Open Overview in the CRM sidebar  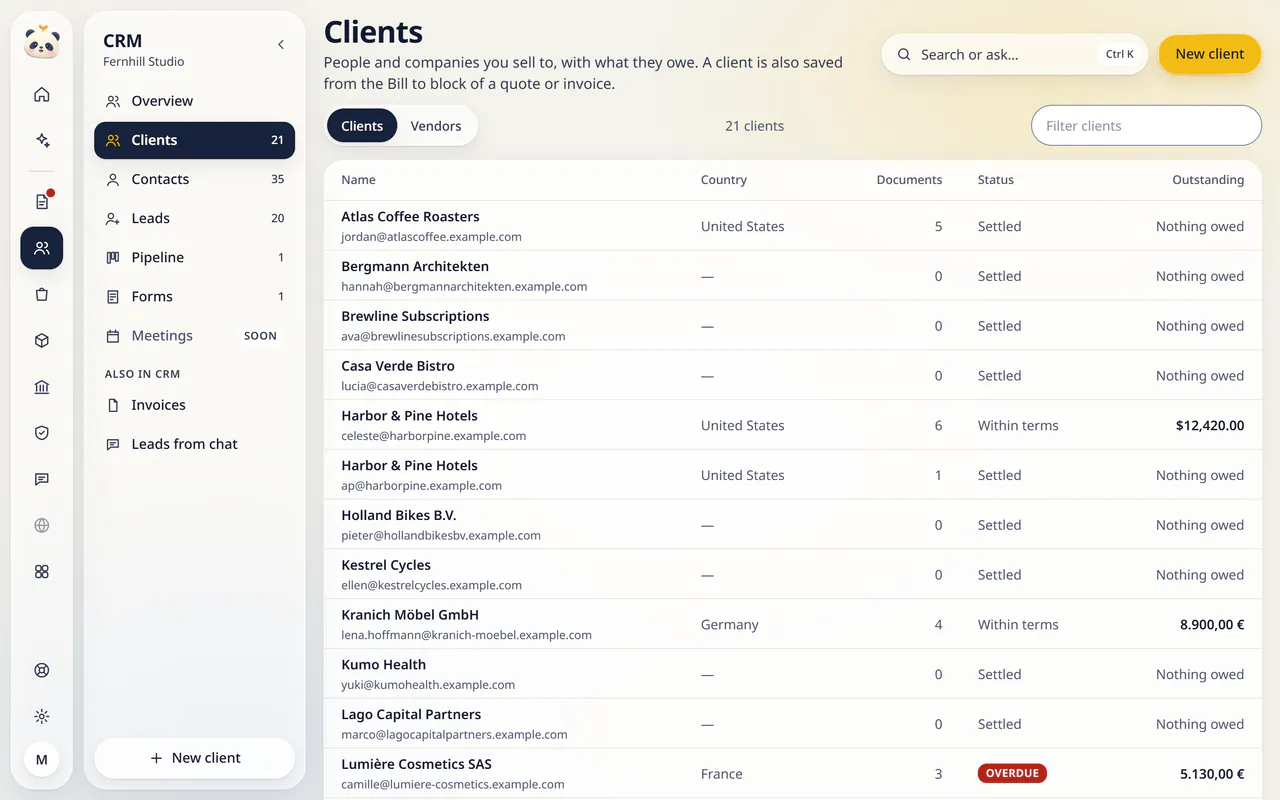(x=194, y=101)
